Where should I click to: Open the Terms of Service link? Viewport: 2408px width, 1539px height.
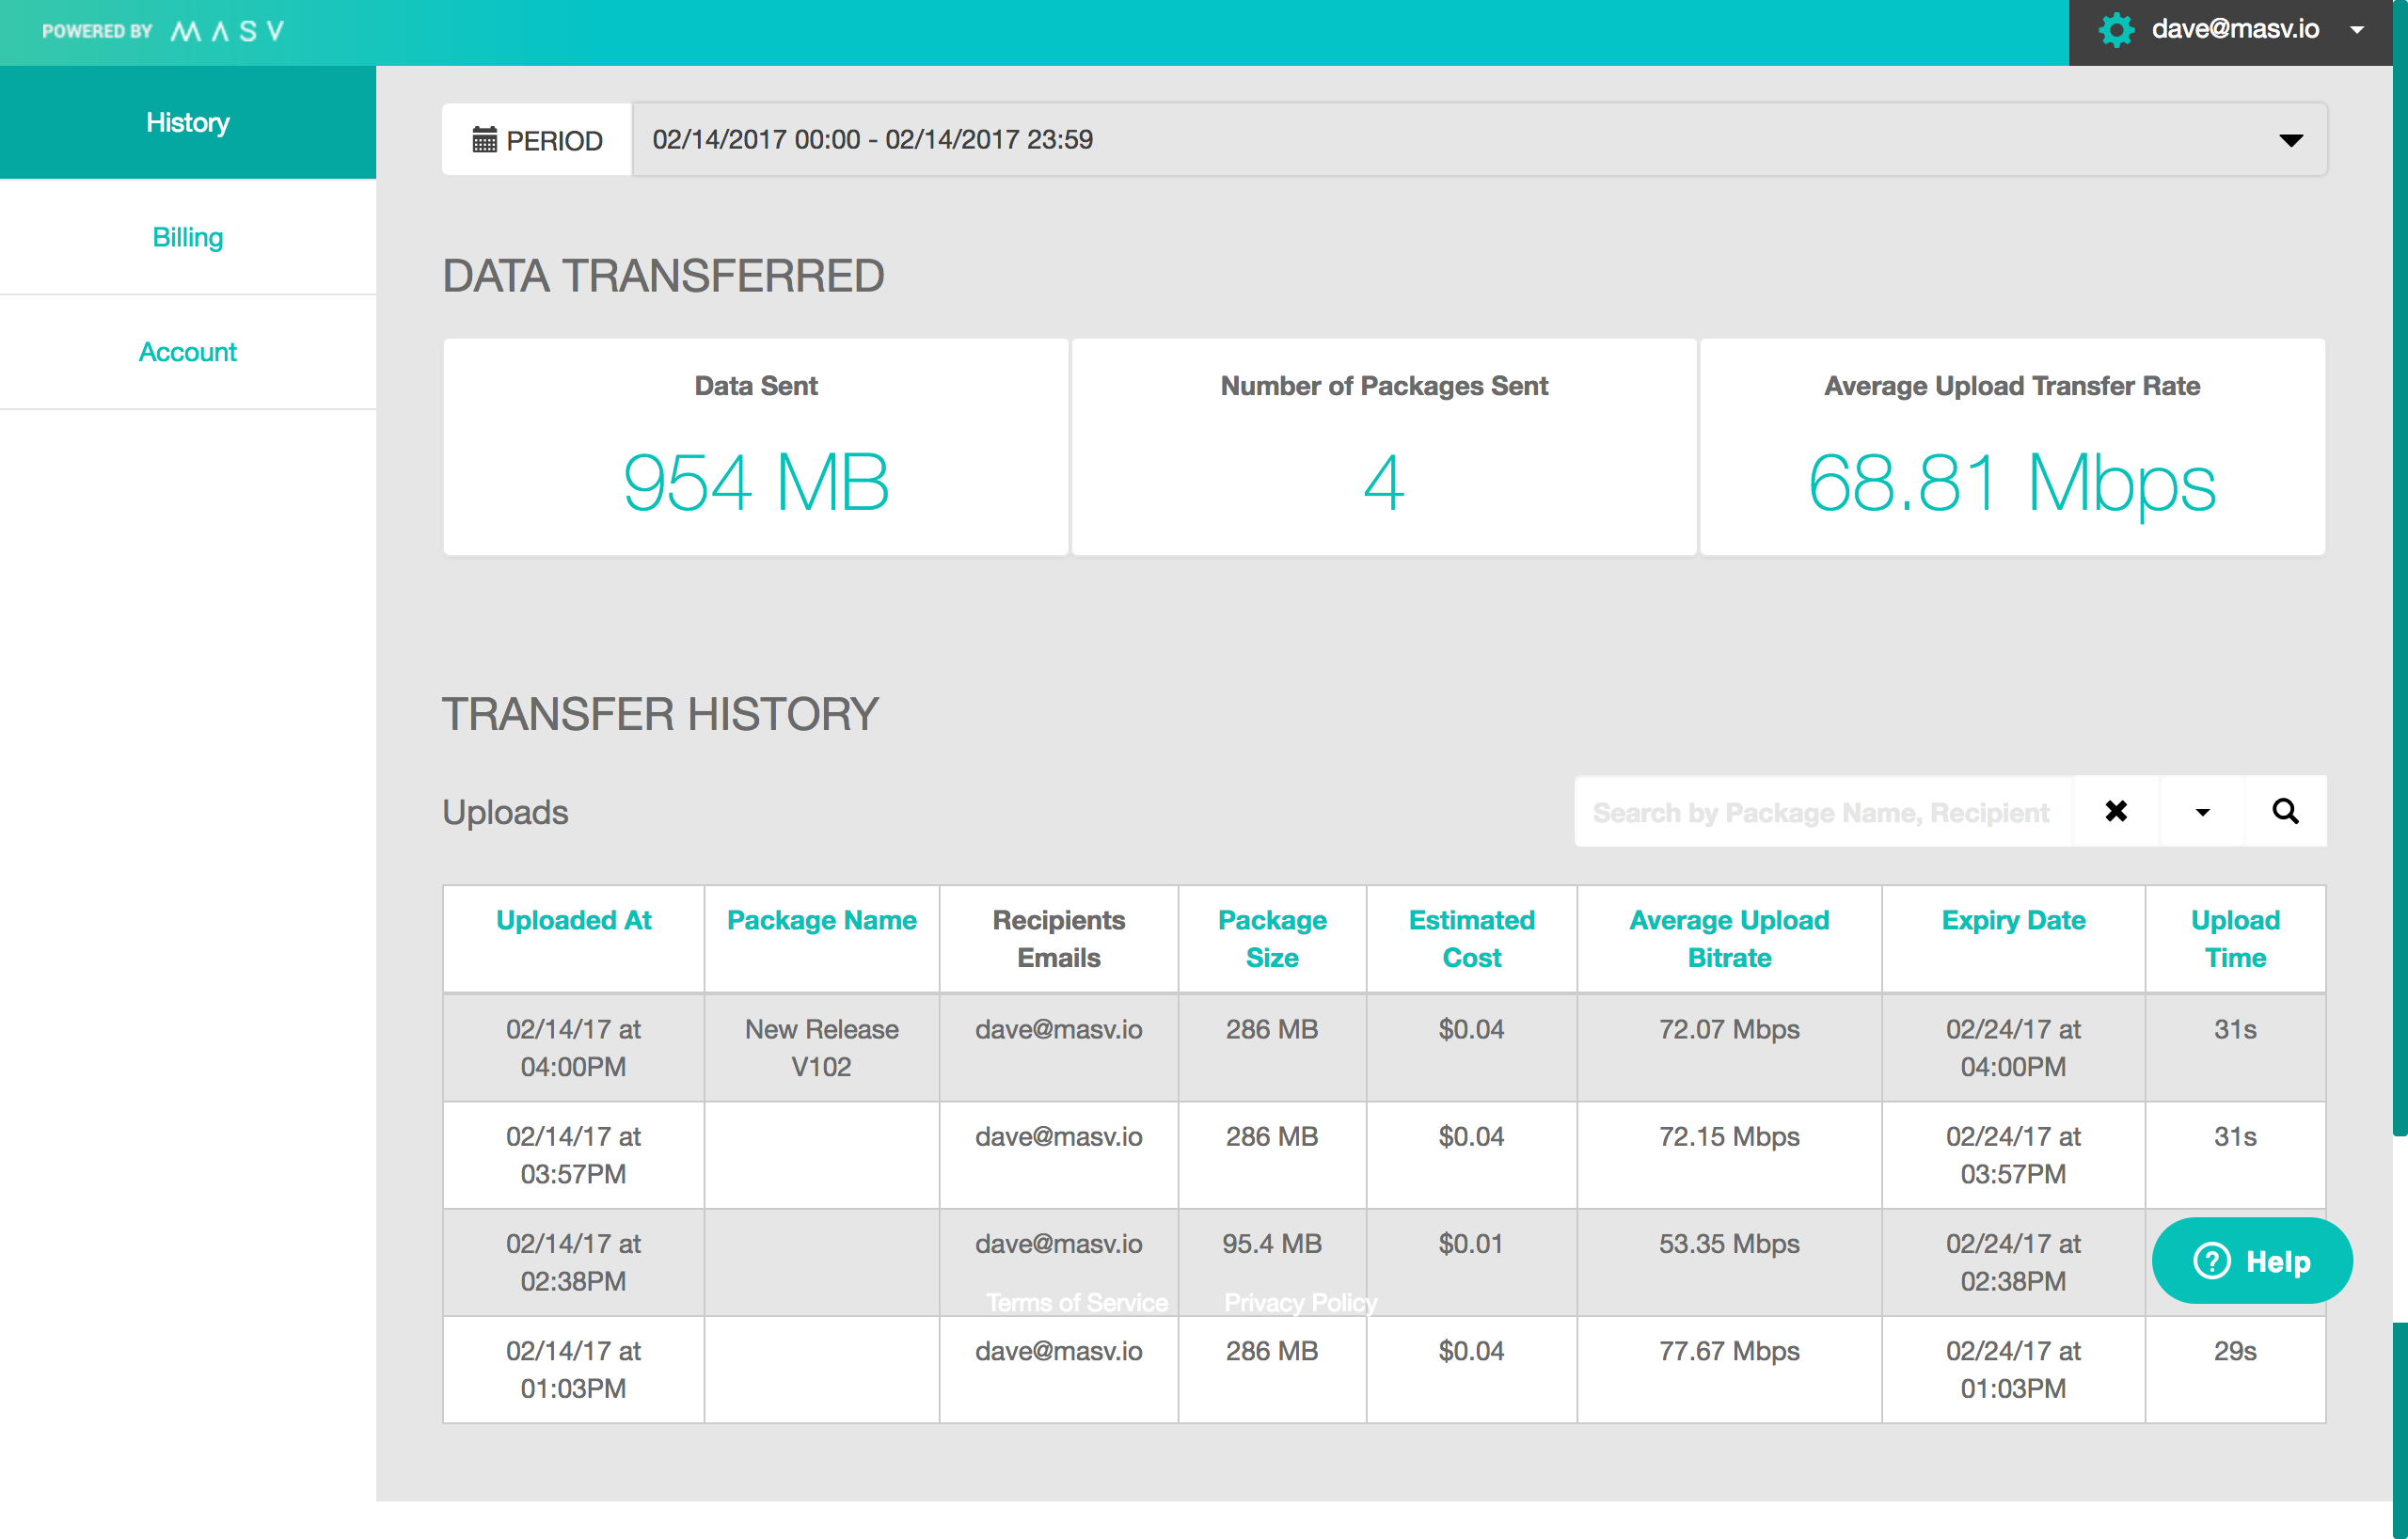pos(1076,1302)
